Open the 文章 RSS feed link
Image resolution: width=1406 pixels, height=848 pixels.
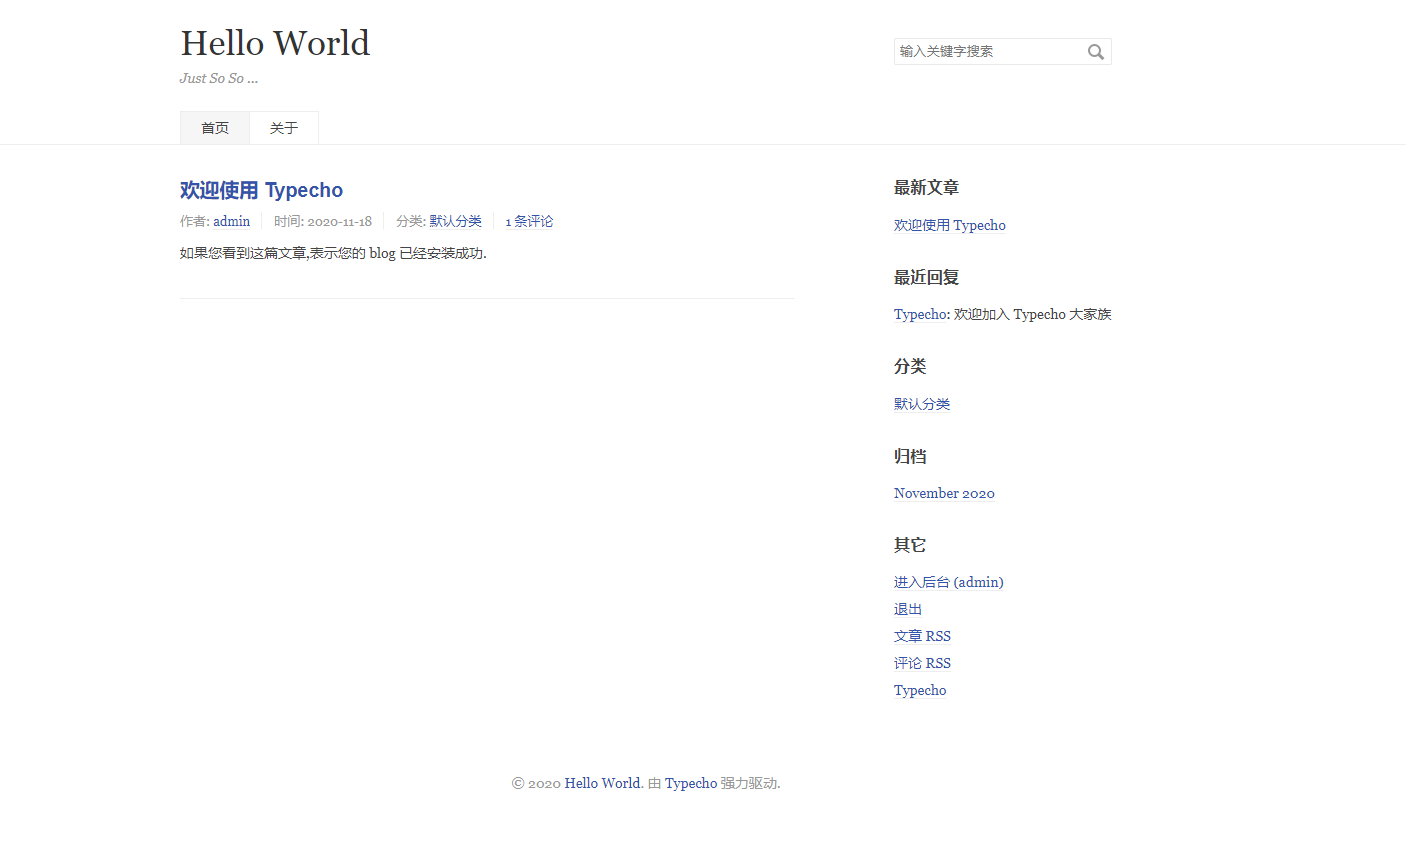922,636
